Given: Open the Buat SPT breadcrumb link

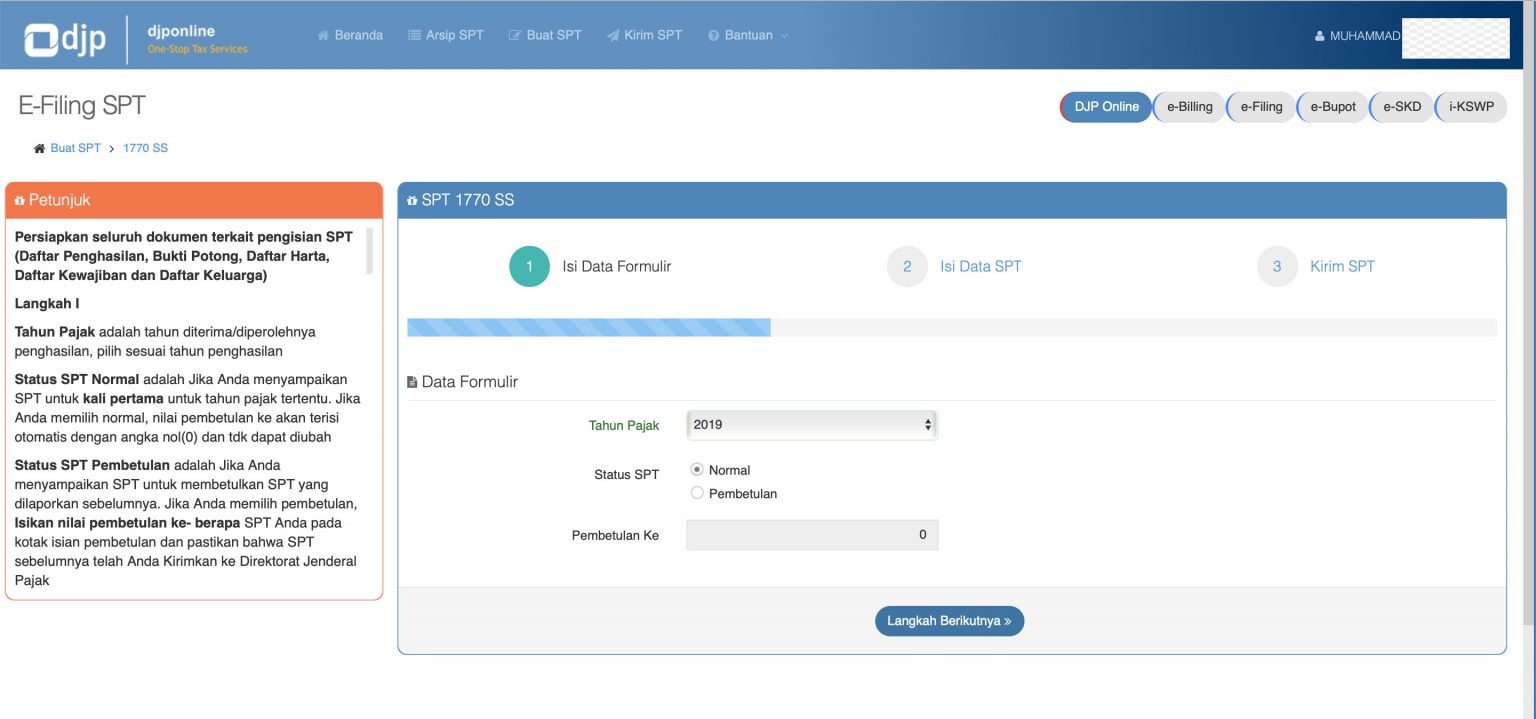Looking at the screenshot, I should (x=75, y=147).
